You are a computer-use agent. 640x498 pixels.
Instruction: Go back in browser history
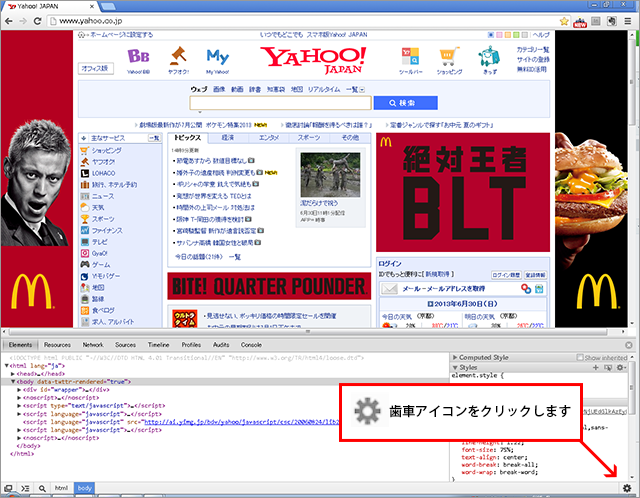(9, 21)
